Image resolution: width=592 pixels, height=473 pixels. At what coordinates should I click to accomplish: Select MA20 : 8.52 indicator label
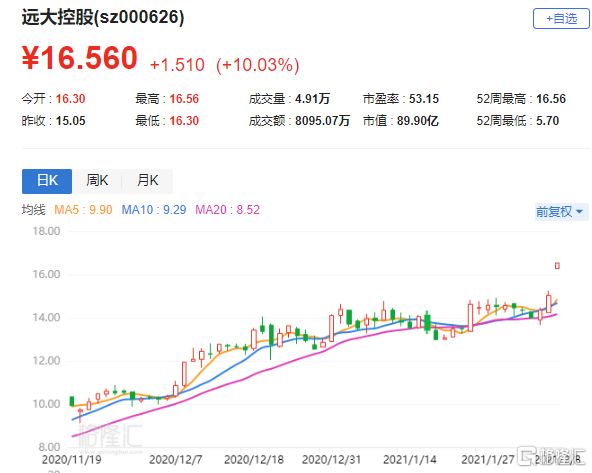click(227, 210)
